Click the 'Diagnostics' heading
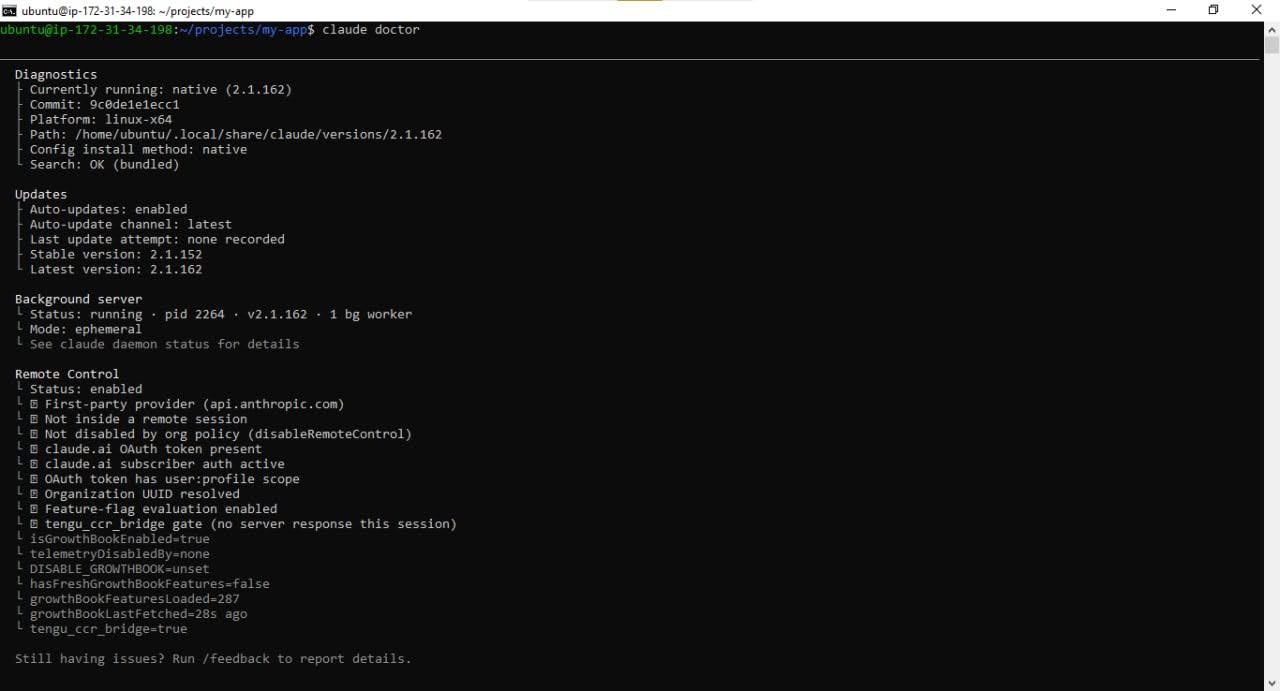The width and height of the screenshot is (1280, 691). coord(56,75)
